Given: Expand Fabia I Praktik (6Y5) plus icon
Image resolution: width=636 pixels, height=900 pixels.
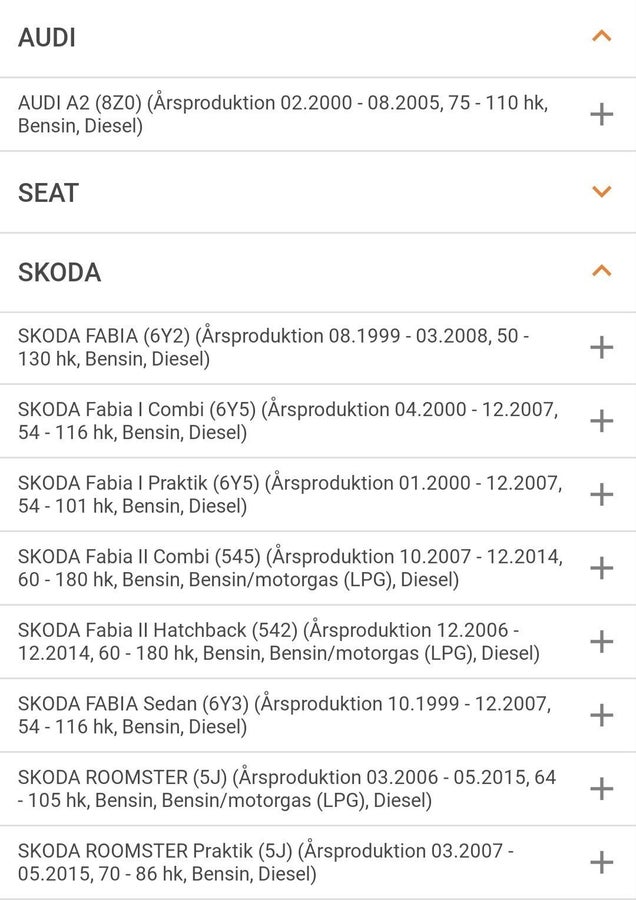Looking at the screenshot, I should (x=602, y=494).
